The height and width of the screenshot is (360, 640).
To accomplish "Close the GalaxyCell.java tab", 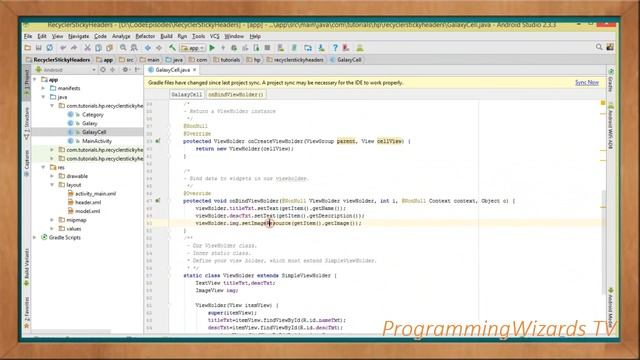I will [195, 70].
